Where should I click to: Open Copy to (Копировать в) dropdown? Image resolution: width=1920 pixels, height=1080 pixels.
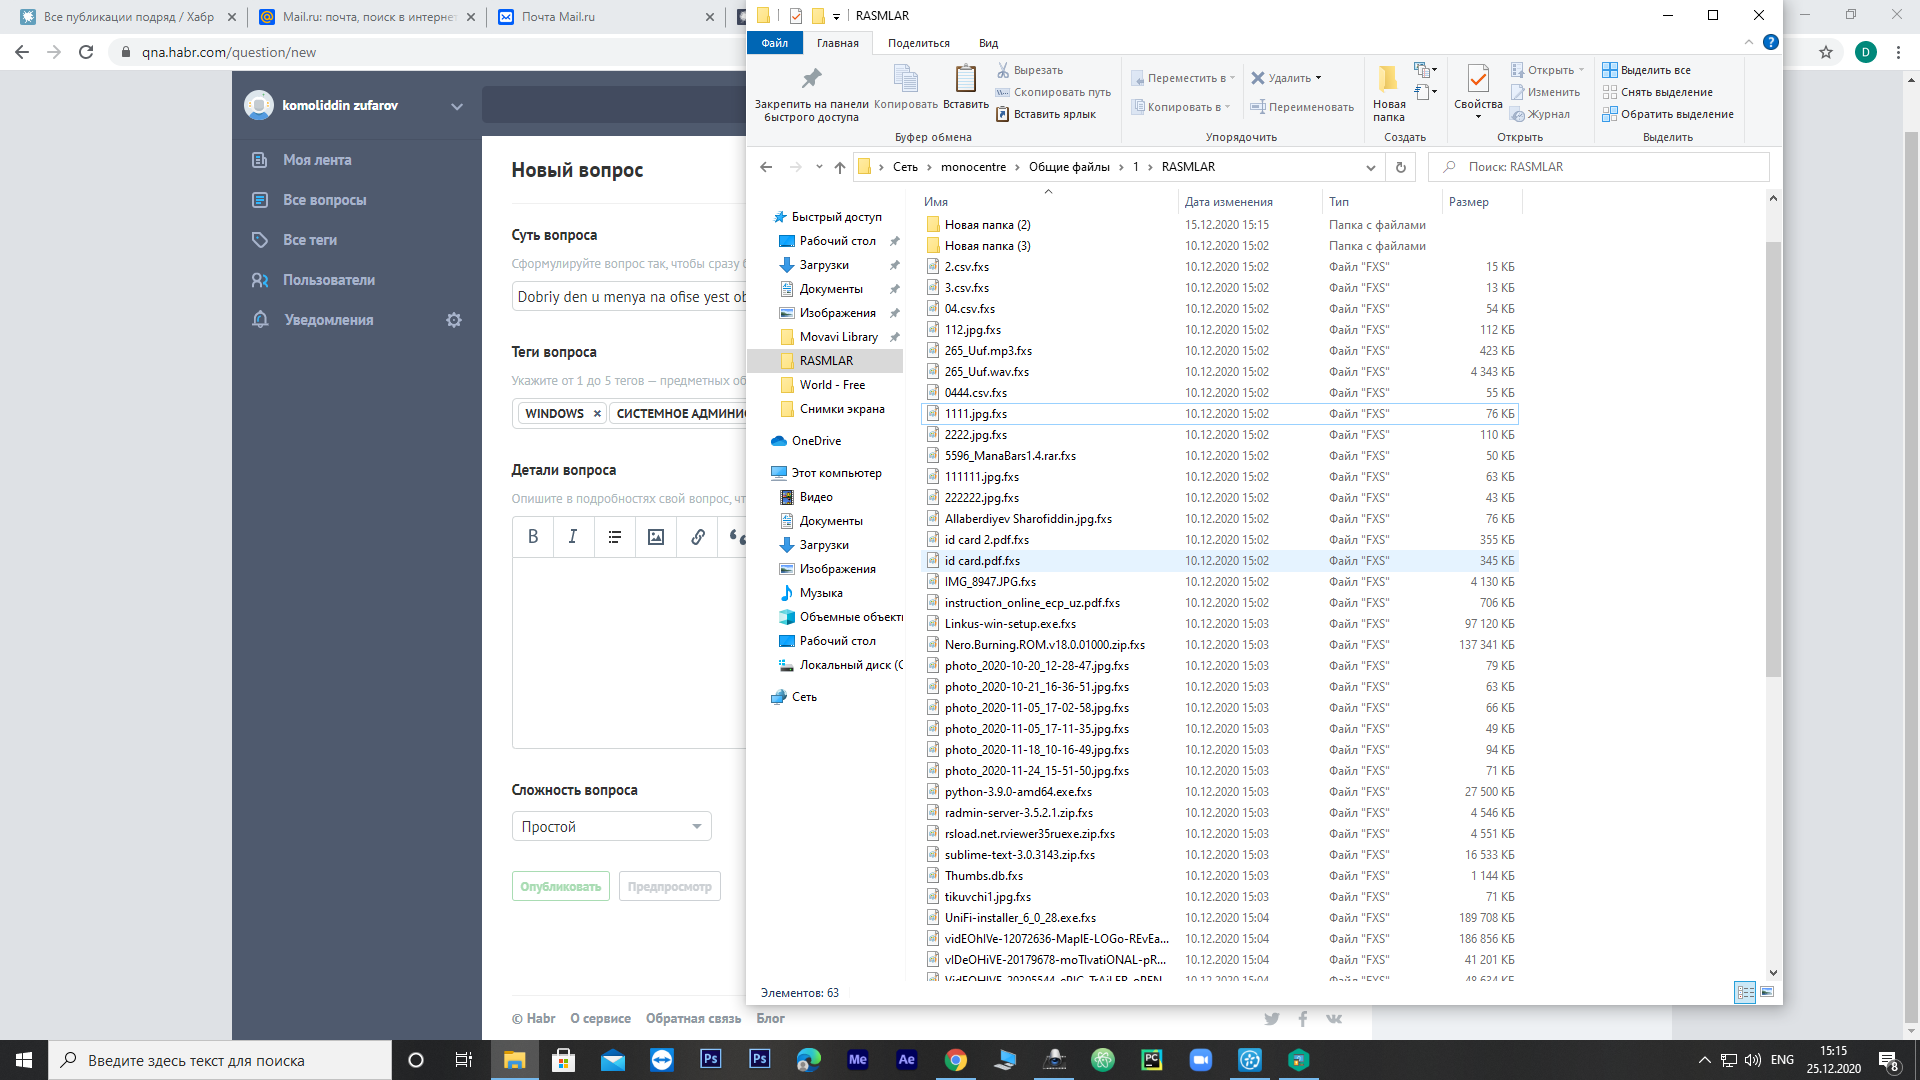click(1181, 107)
